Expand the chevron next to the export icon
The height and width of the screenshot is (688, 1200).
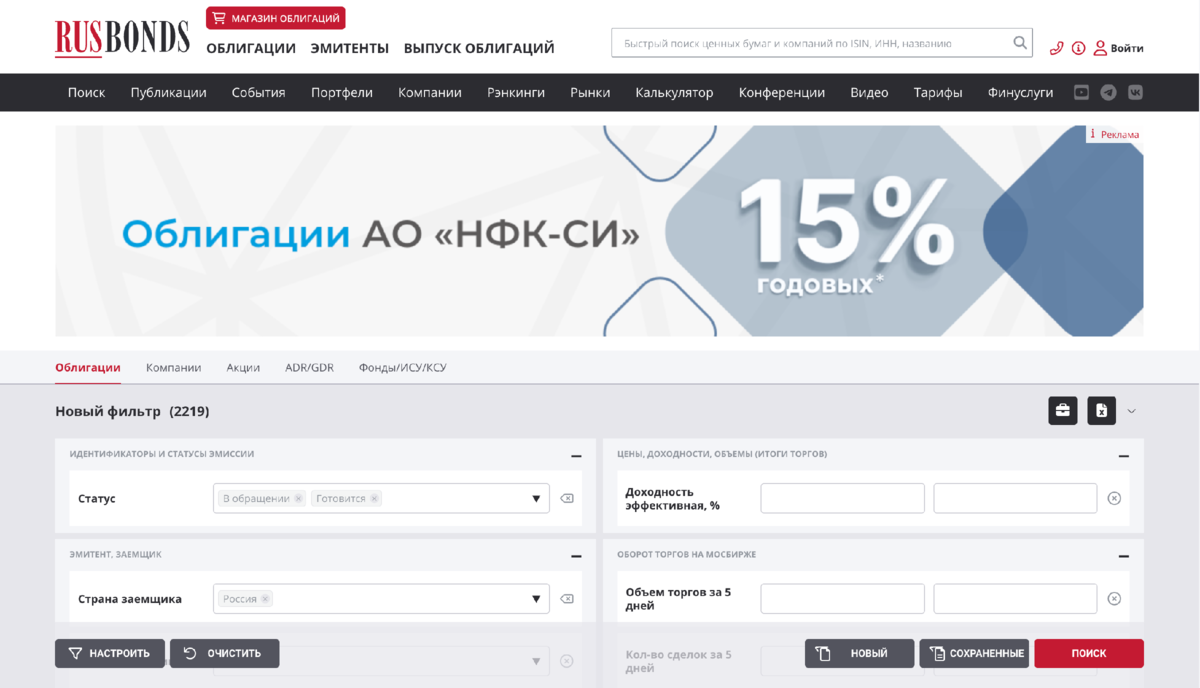click(1132, 410)
